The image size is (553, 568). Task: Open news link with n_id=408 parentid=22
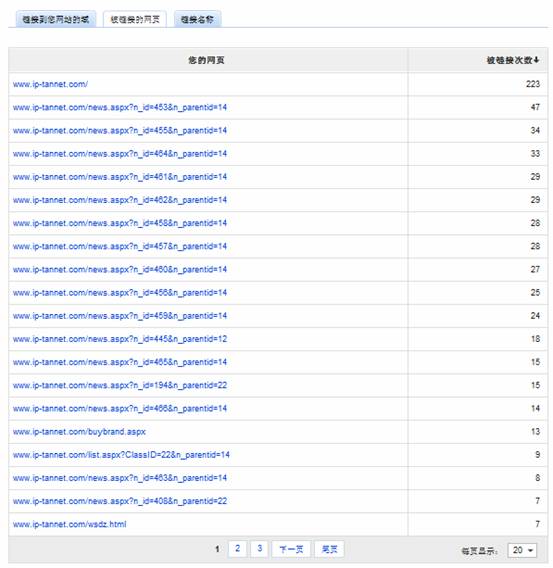[x=120, y=501]
